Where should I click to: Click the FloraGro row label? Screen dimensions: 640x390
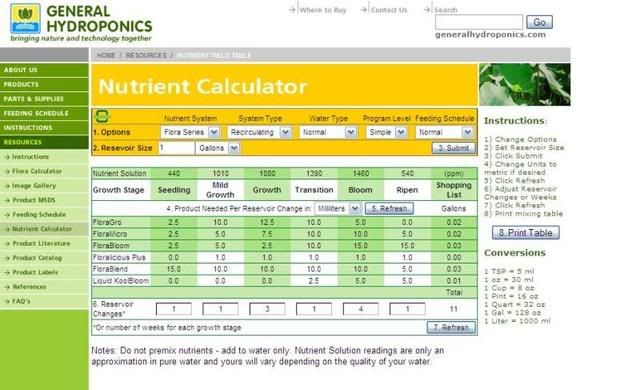[x=107, y=222]
